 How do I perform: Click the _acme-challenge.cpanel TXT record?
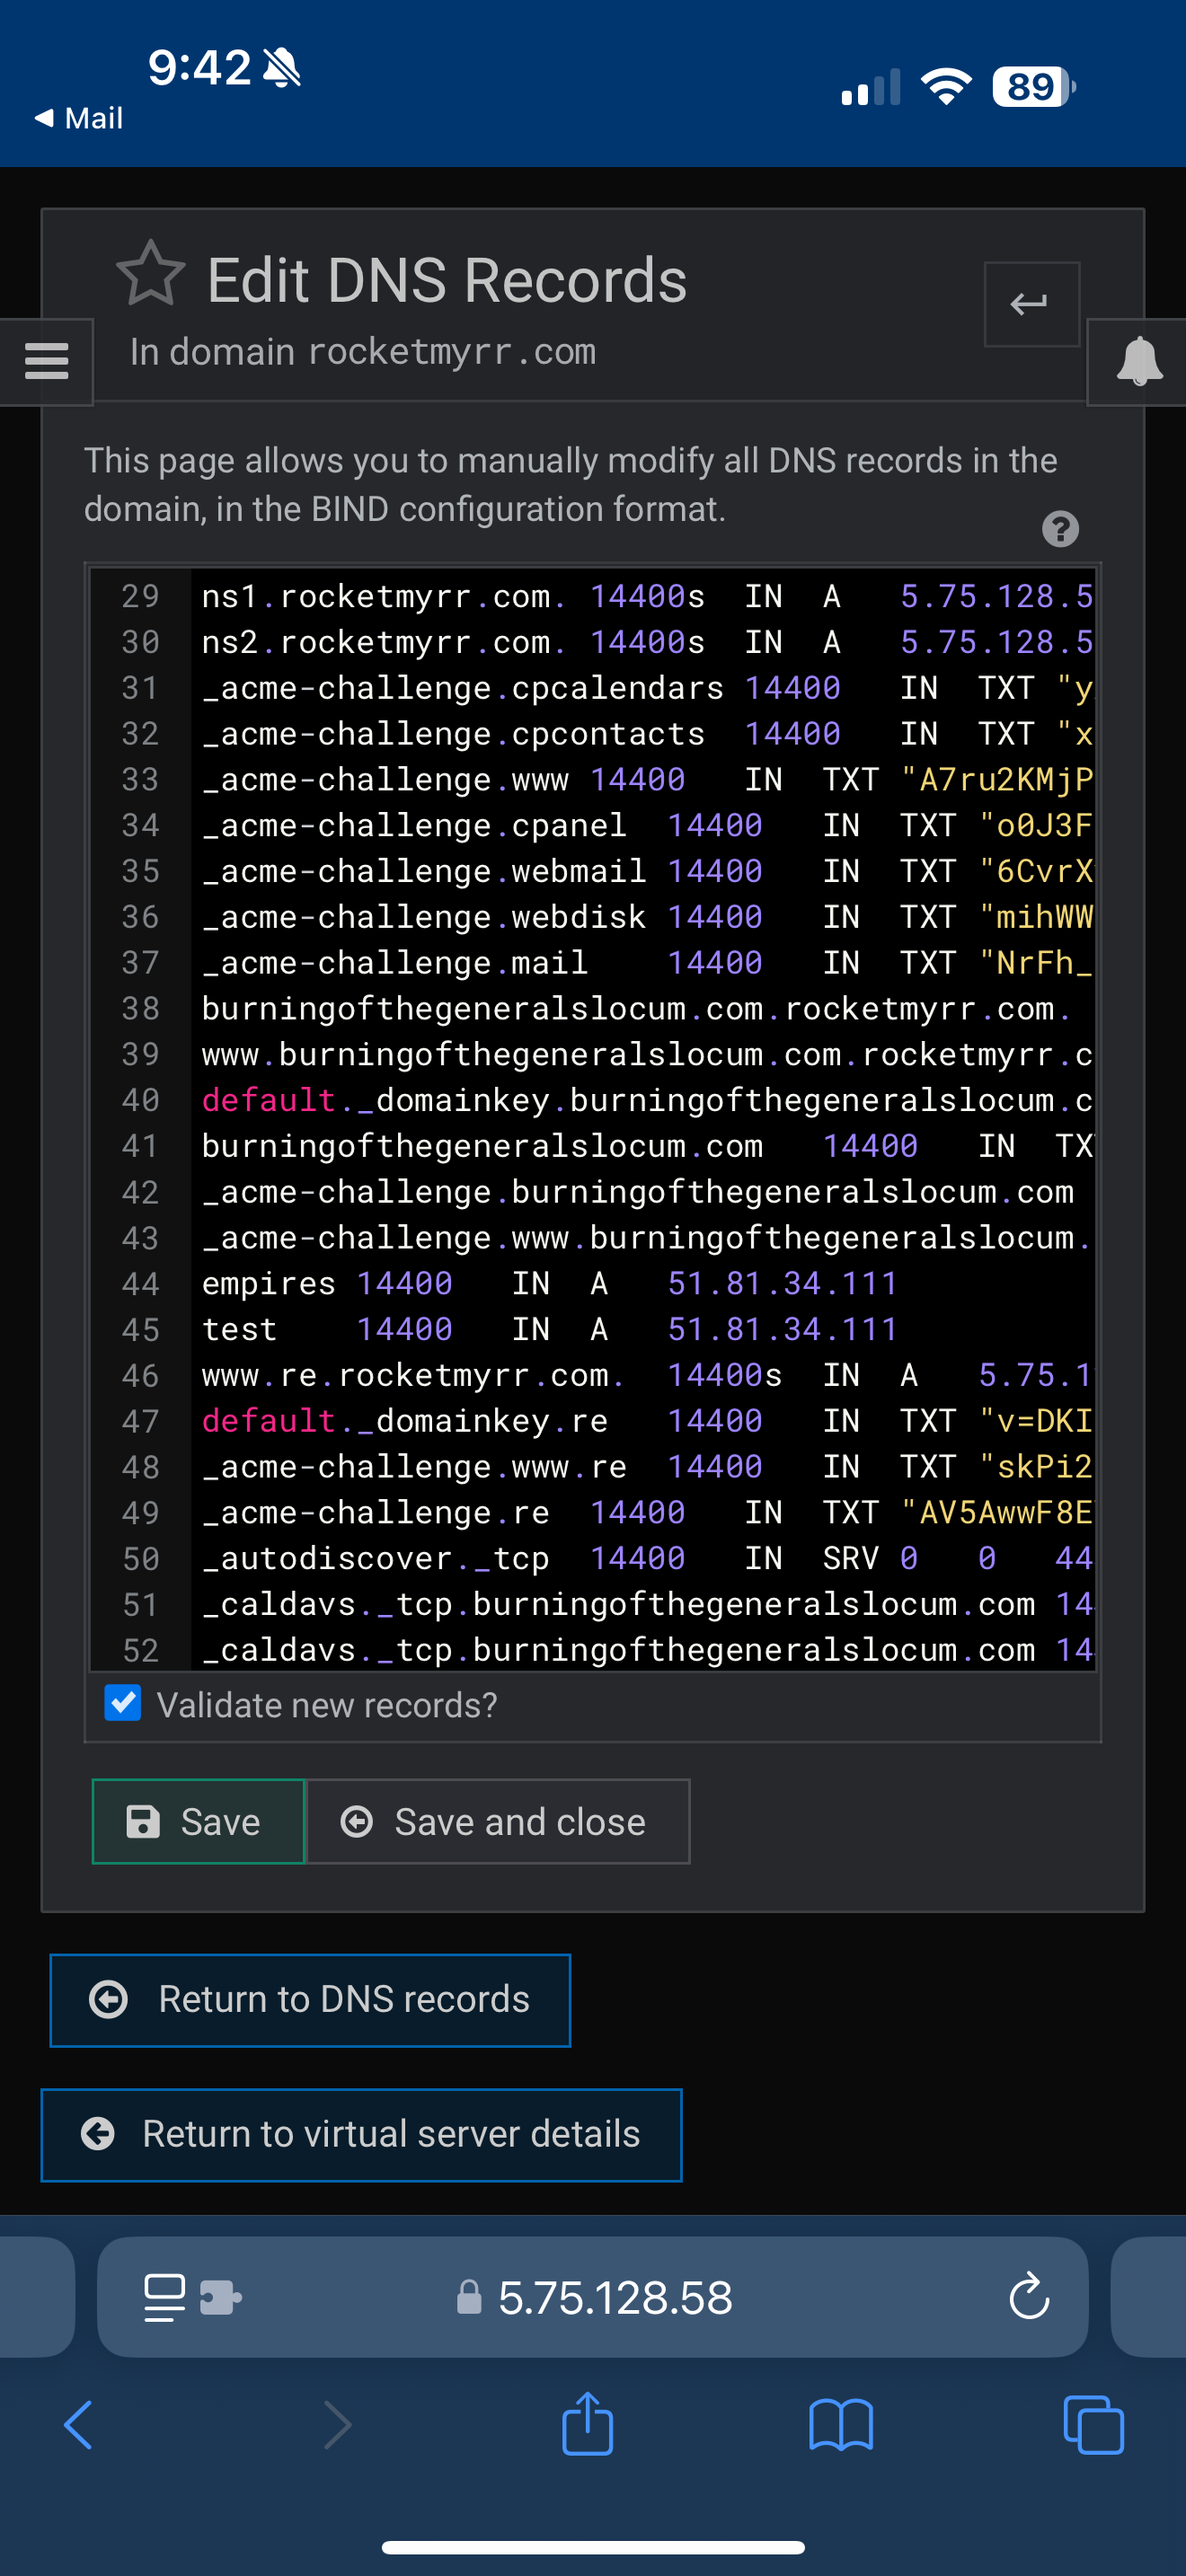pyautogui.click(x=646, y=825)
